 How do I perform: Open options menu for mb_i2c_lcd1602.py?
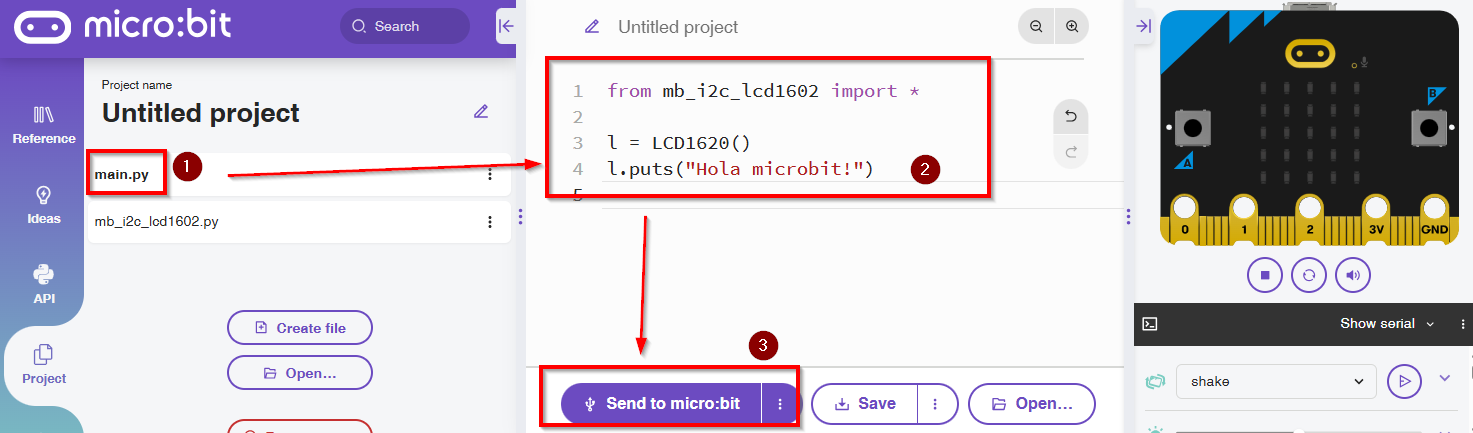[x=490, y=222]
